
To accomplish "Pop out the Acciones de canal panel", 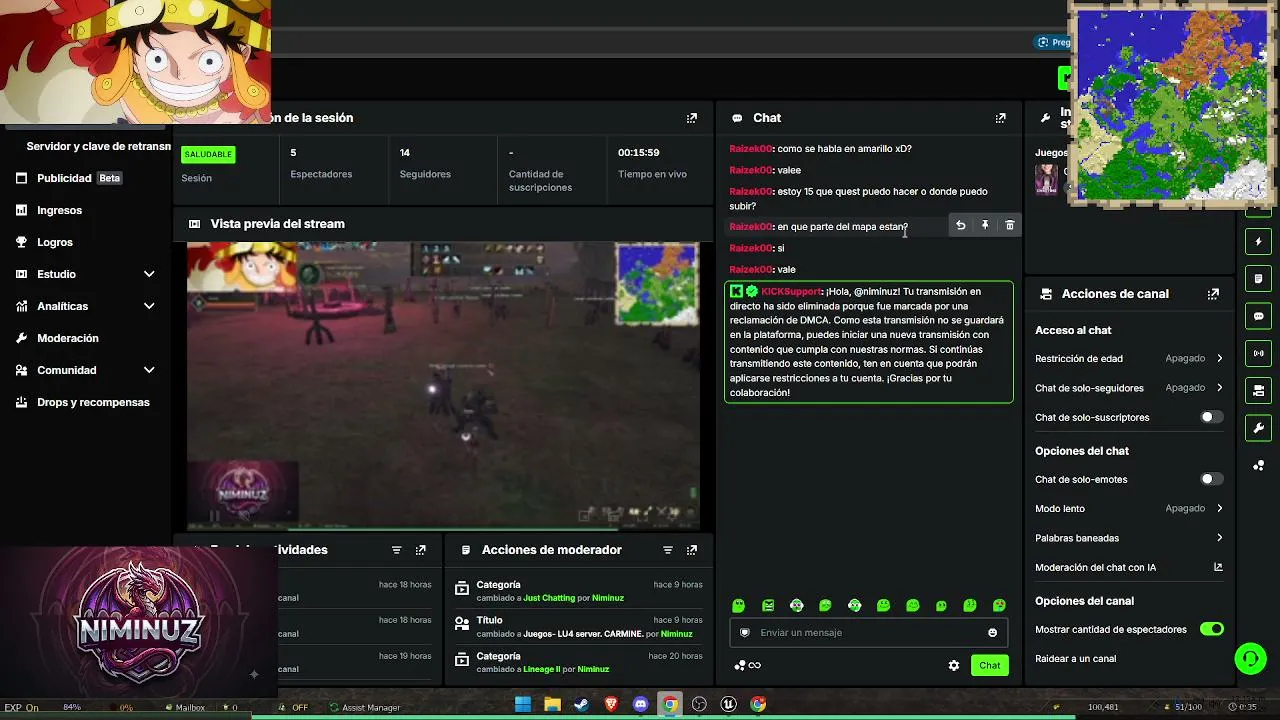I will coord(1213,294).
